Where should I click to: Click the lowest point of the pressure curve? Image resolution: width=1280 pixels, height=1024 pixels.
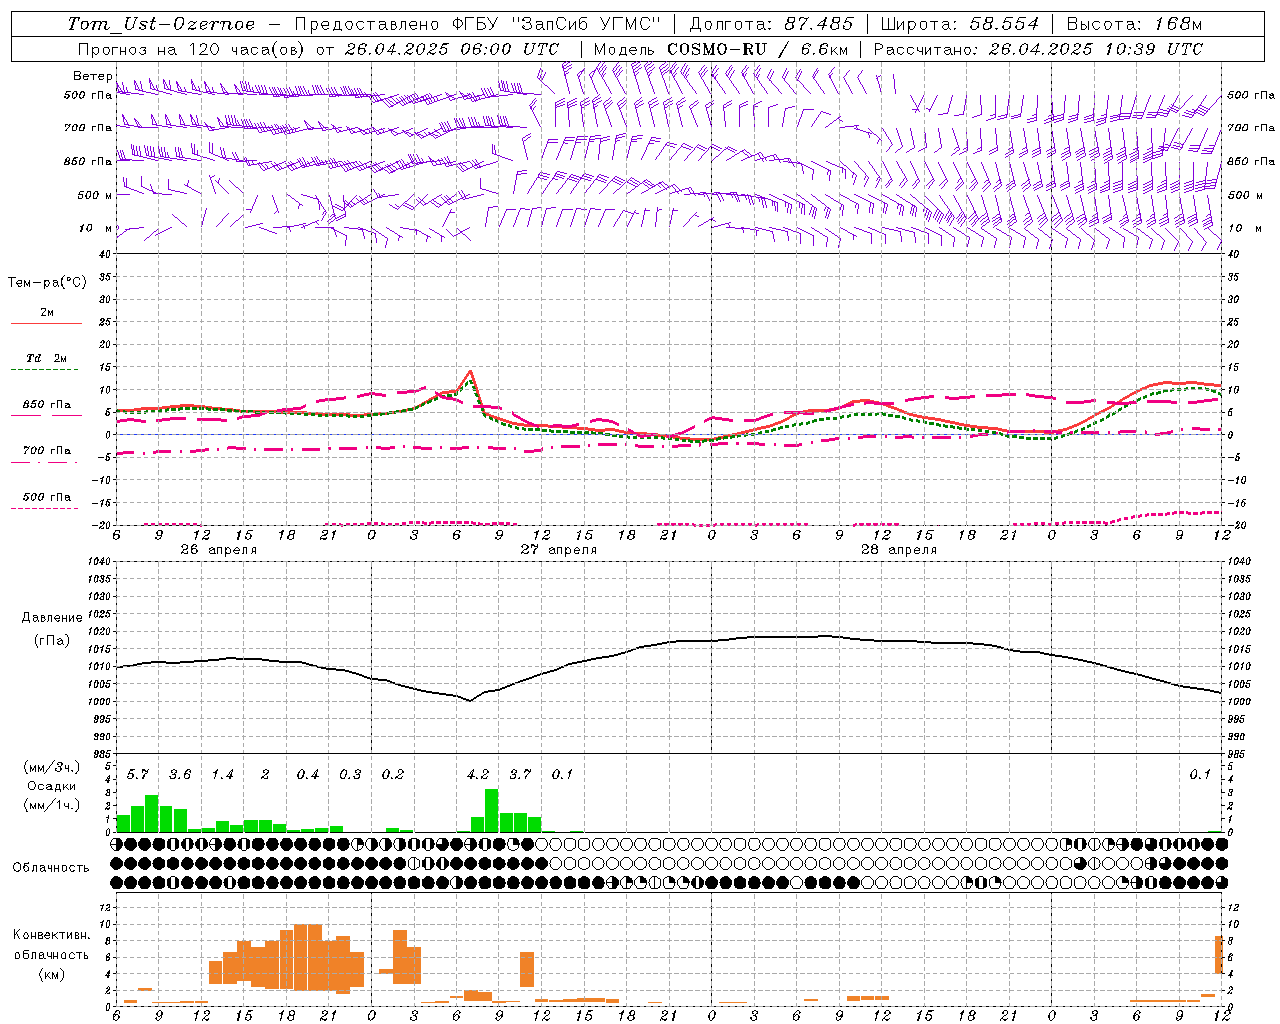469,700
